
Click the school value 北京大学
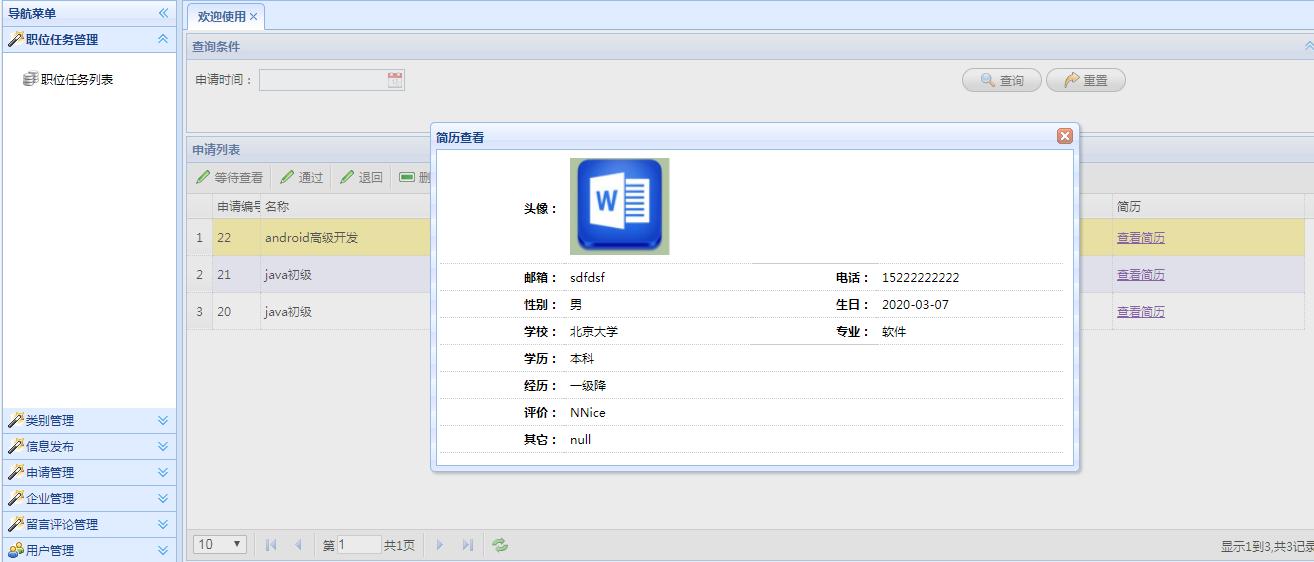594,332
